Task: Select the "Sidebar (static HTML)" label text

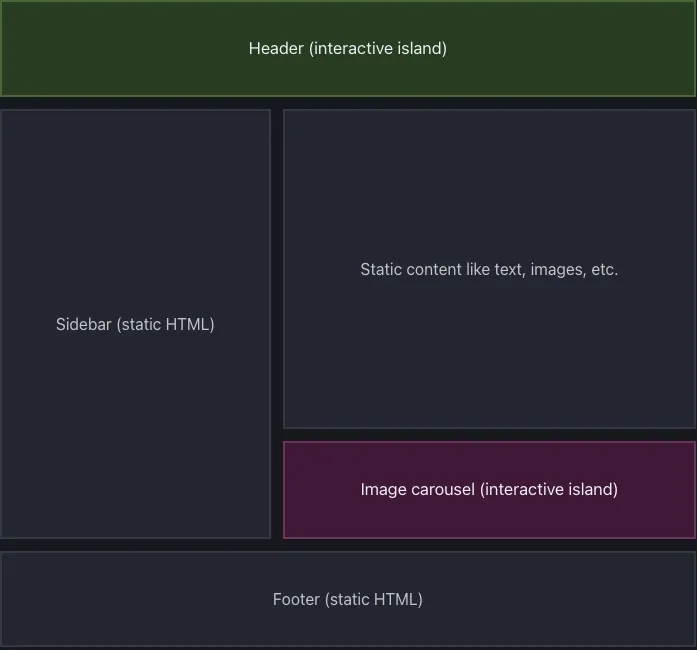Action: pyautogui.click(x=135, y=324)
